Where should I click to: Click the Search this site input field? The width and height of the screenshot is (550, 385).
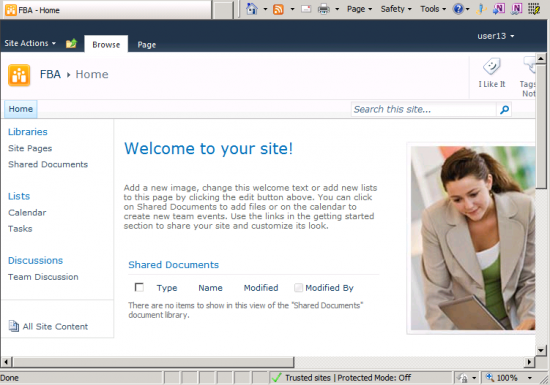click(424, 109)
